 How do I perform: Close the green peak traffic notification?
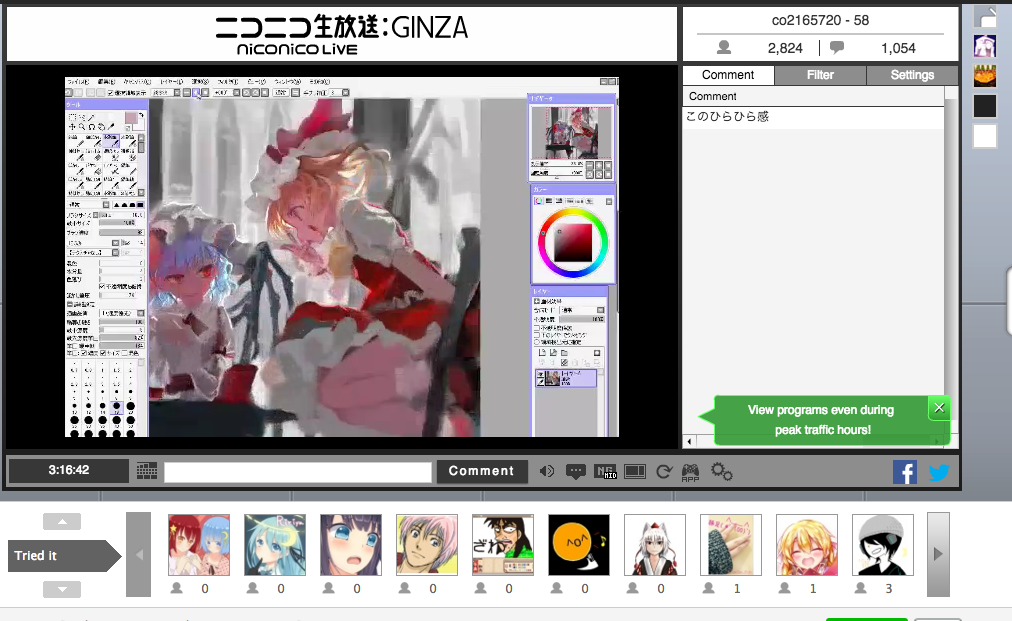tap(939, 407)
